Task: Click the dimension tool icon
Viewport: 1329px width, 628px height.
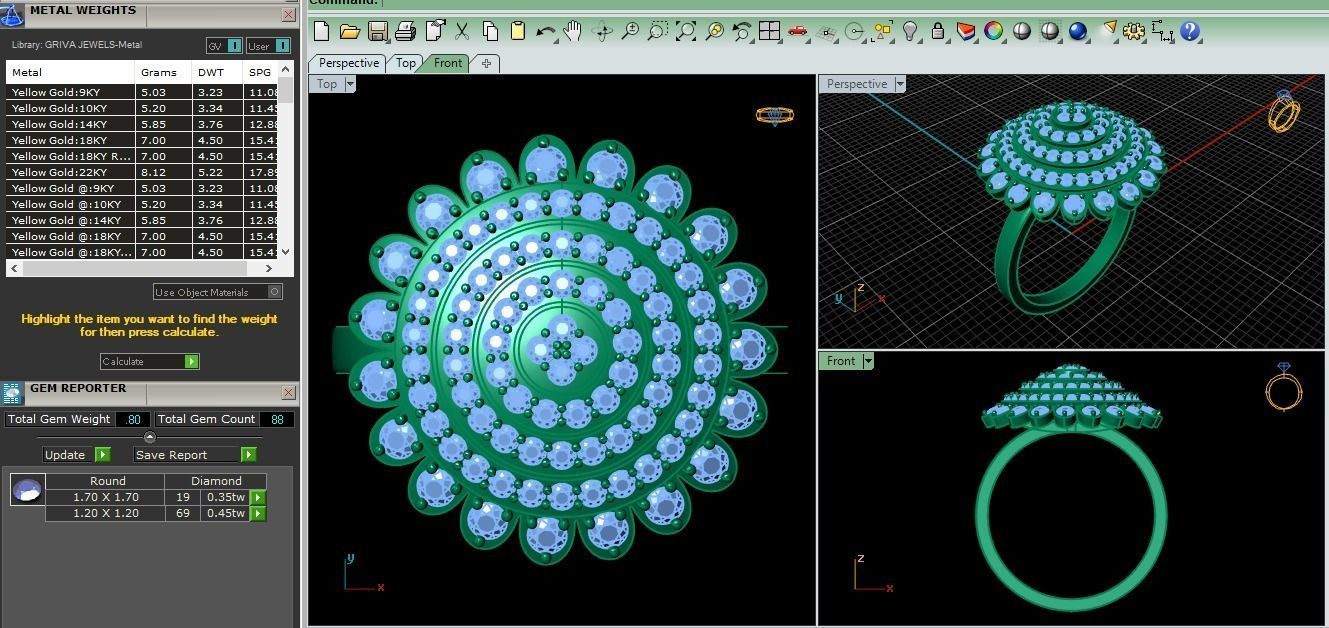Action: click(1162, 31)
